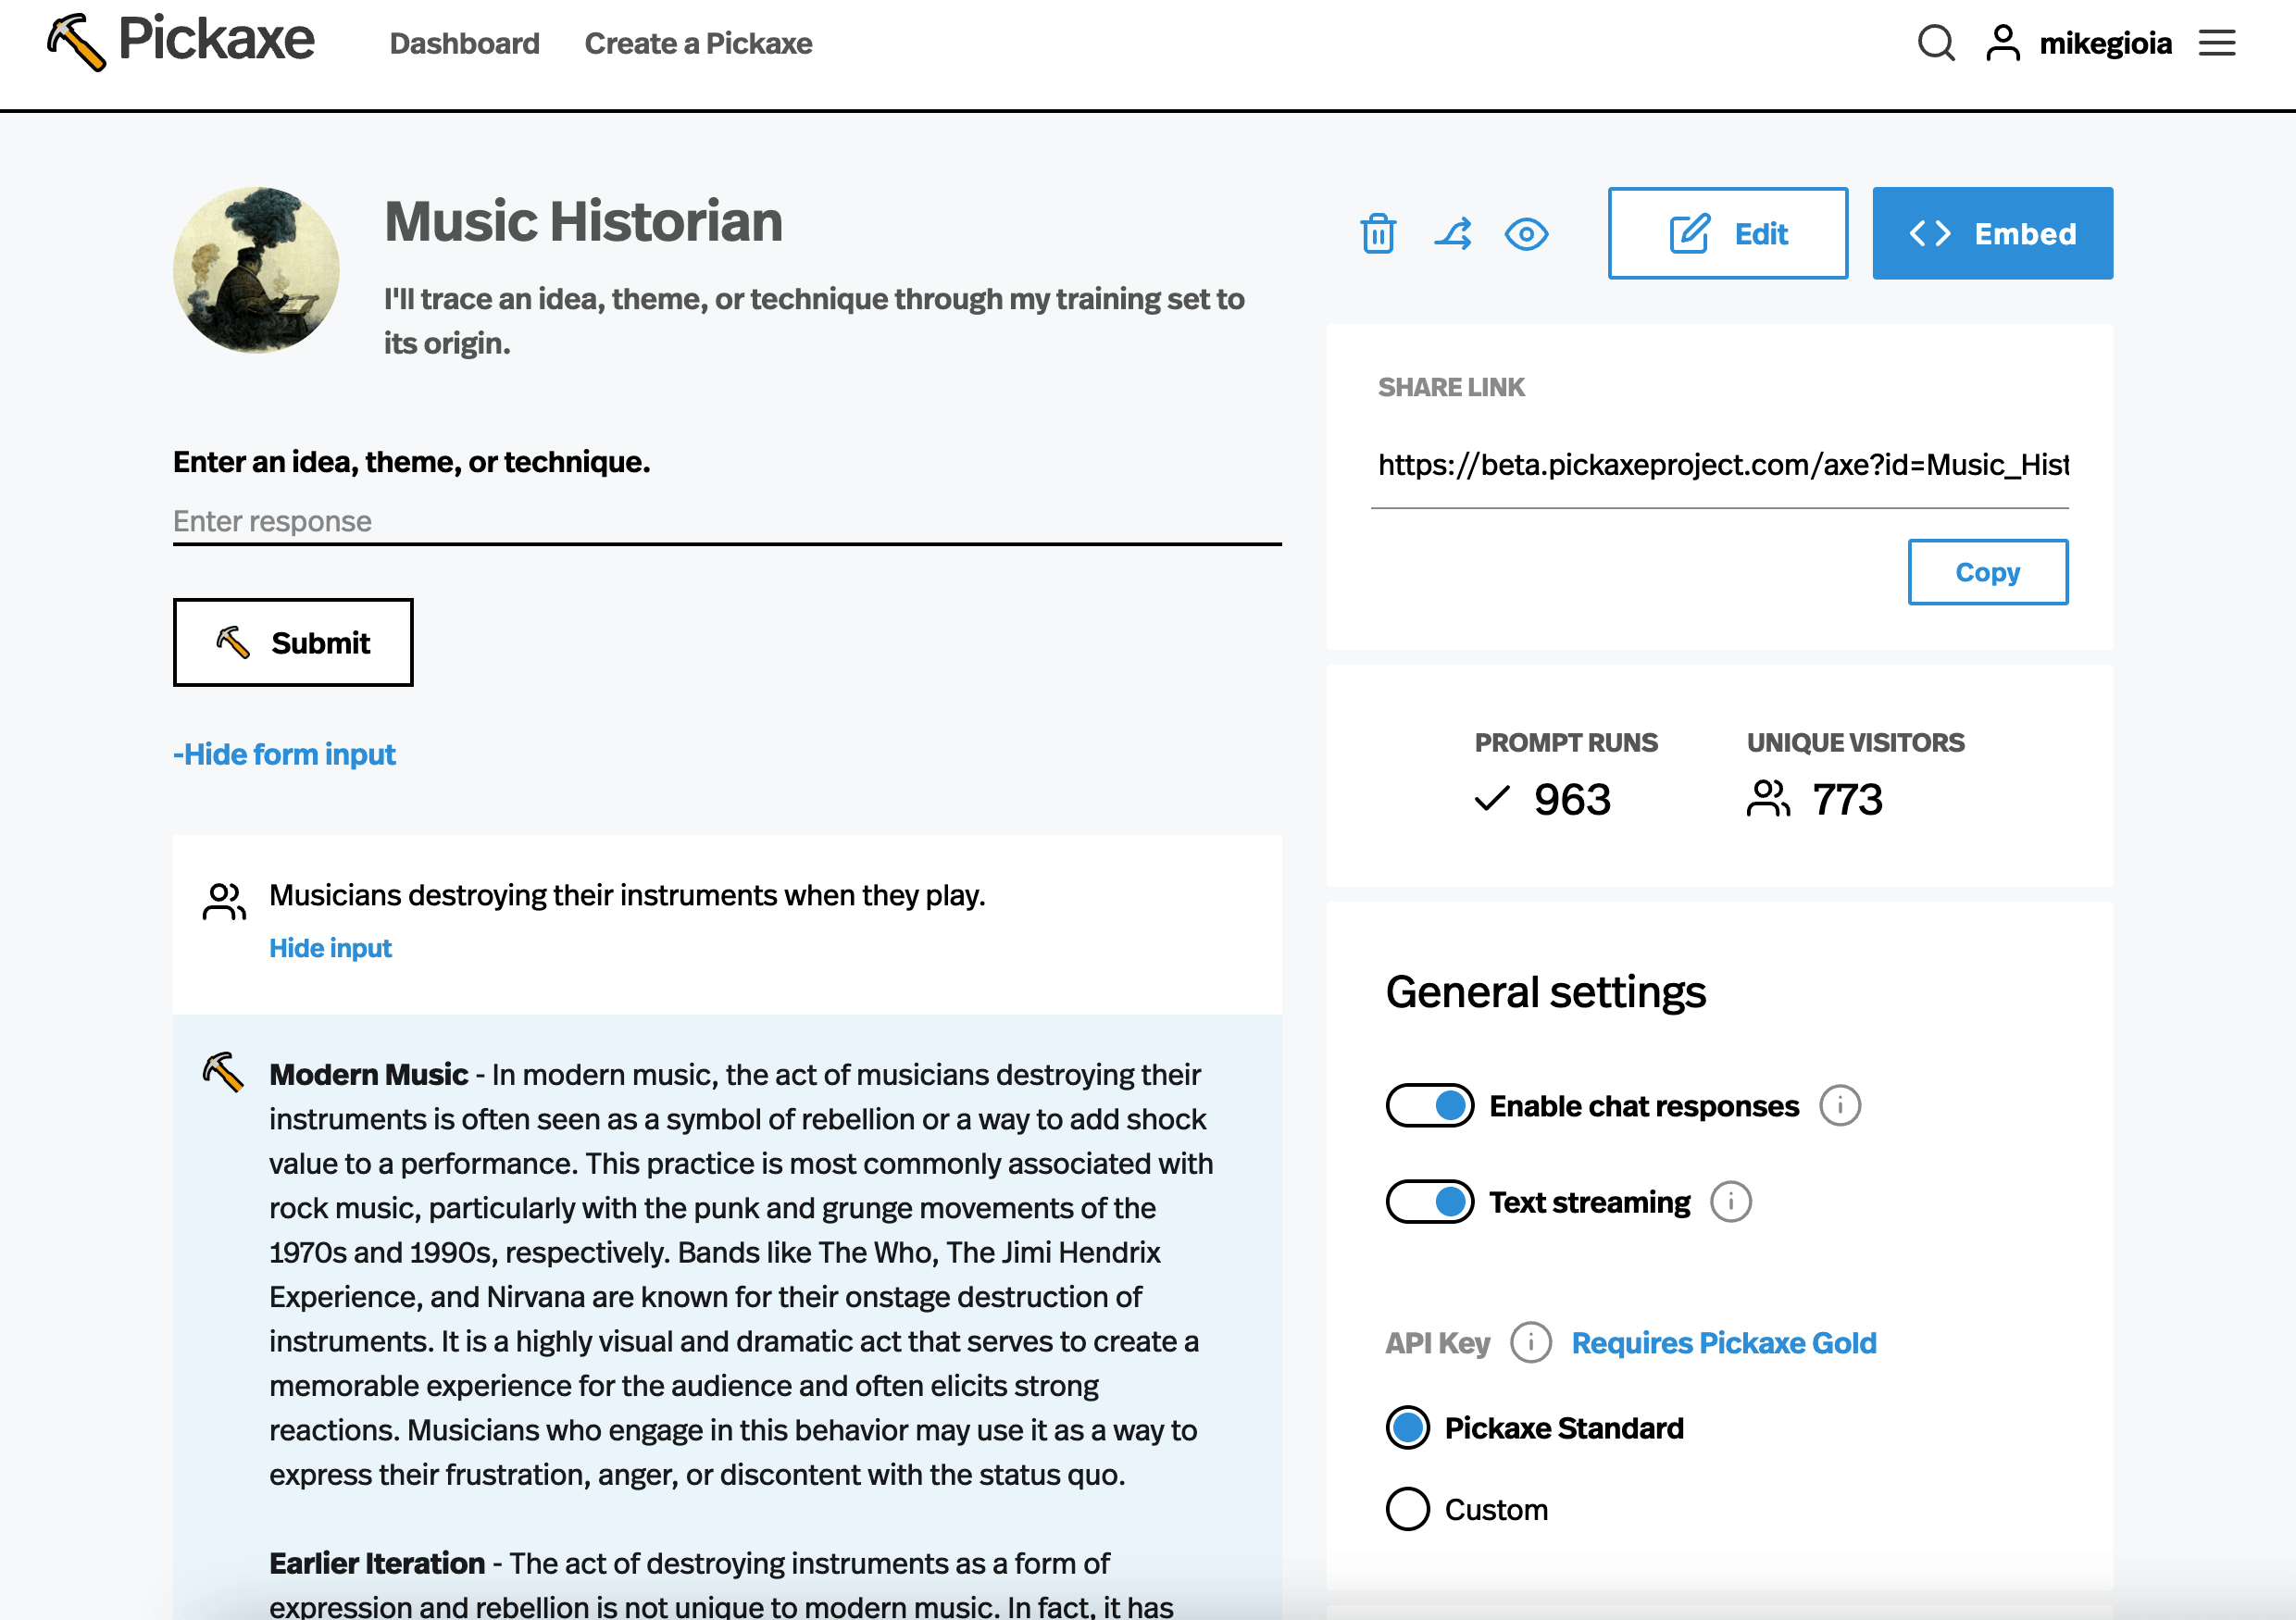Click the eye preview icon
Image resolution: width=2296 pixels, height=1620 pixels.
1526,234
